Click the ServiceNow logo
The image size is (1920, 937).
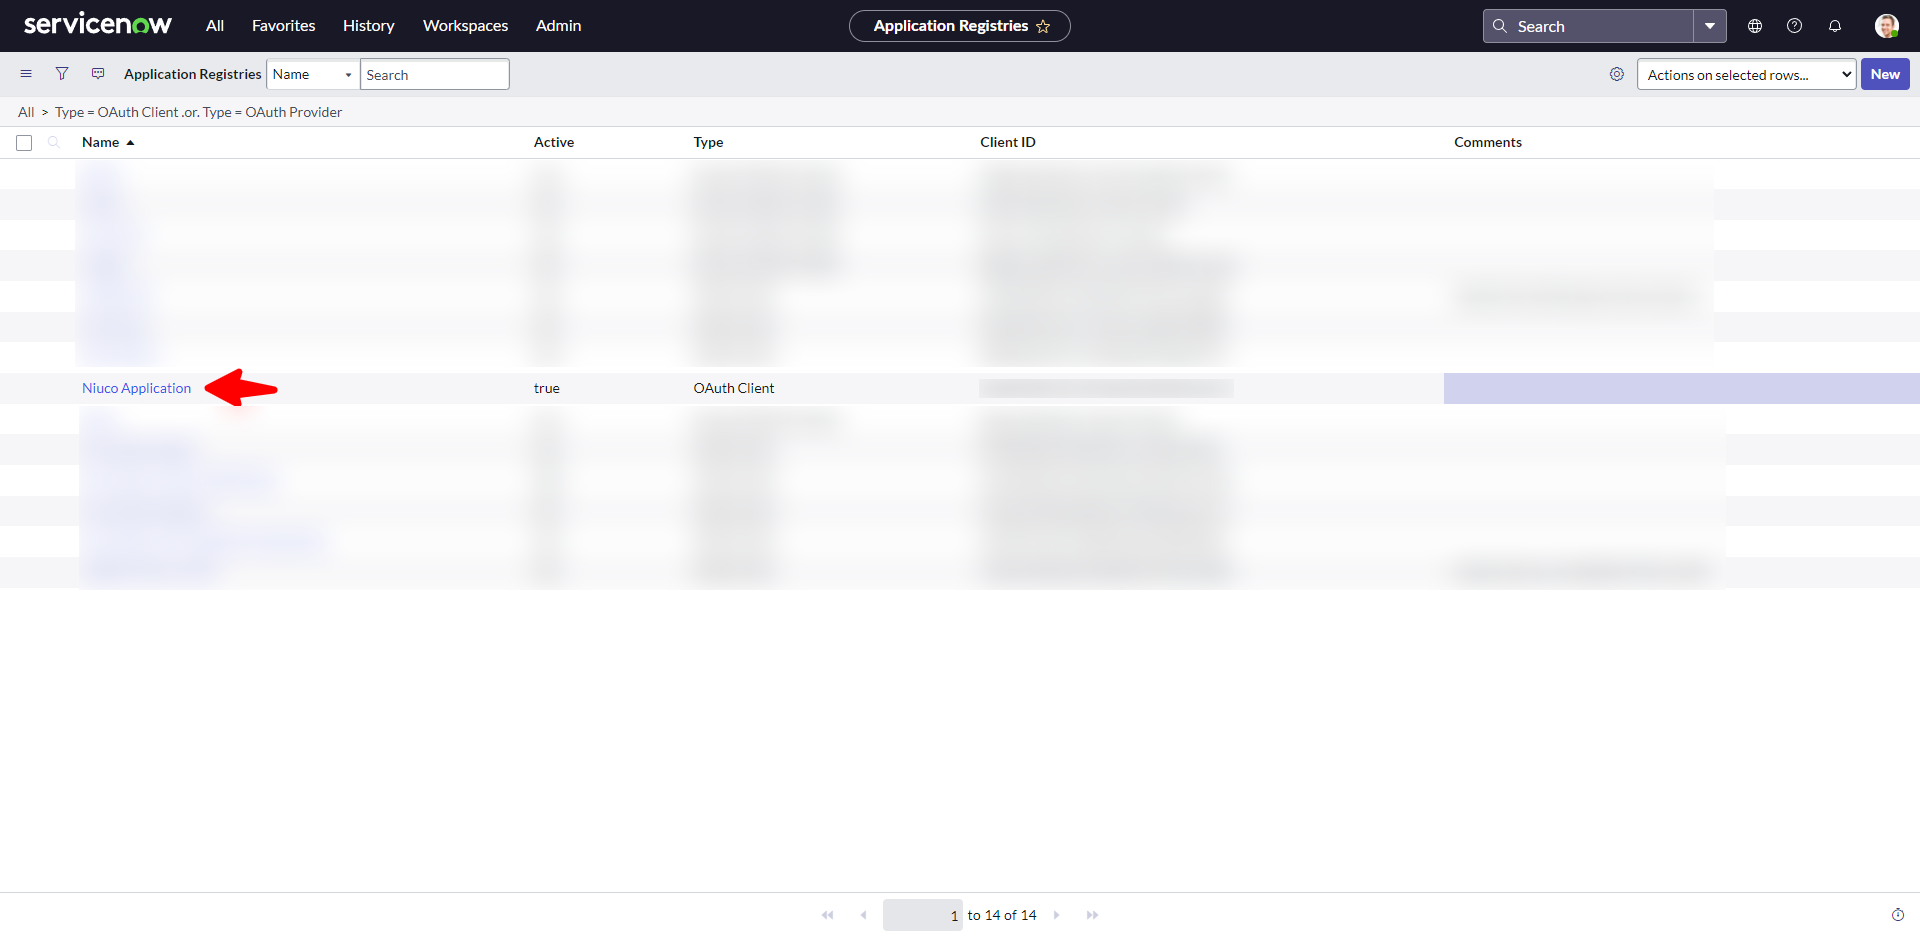[98, 25]
